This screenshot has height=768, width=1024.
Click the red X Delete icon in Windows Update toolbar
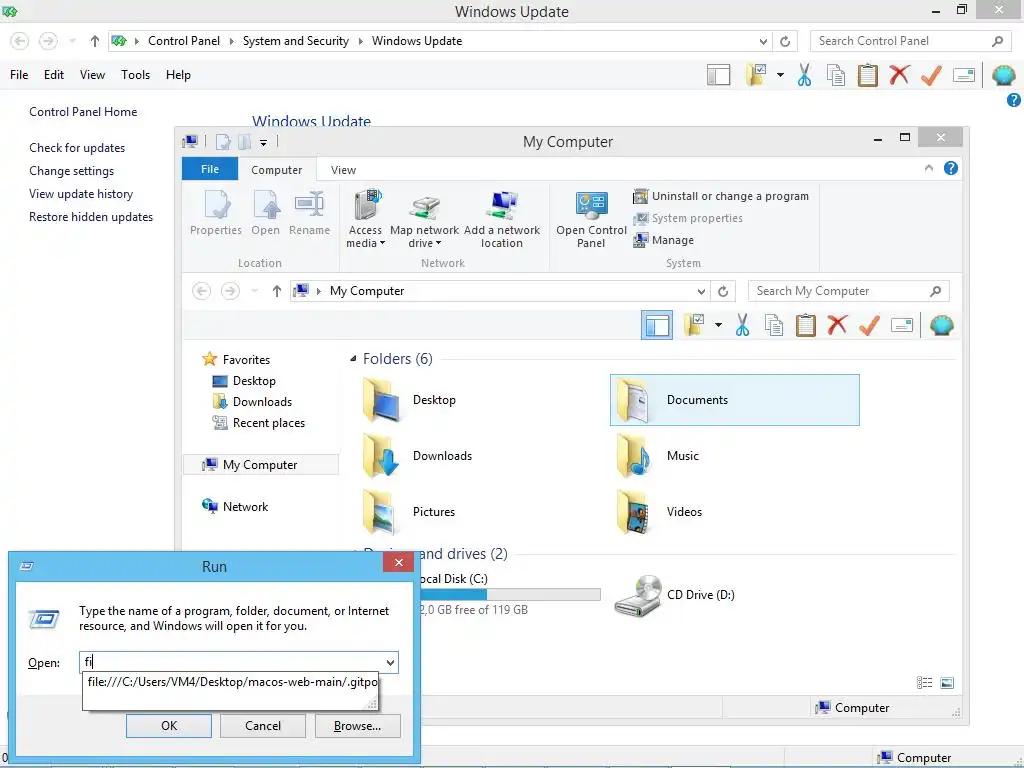coord(899,75)
